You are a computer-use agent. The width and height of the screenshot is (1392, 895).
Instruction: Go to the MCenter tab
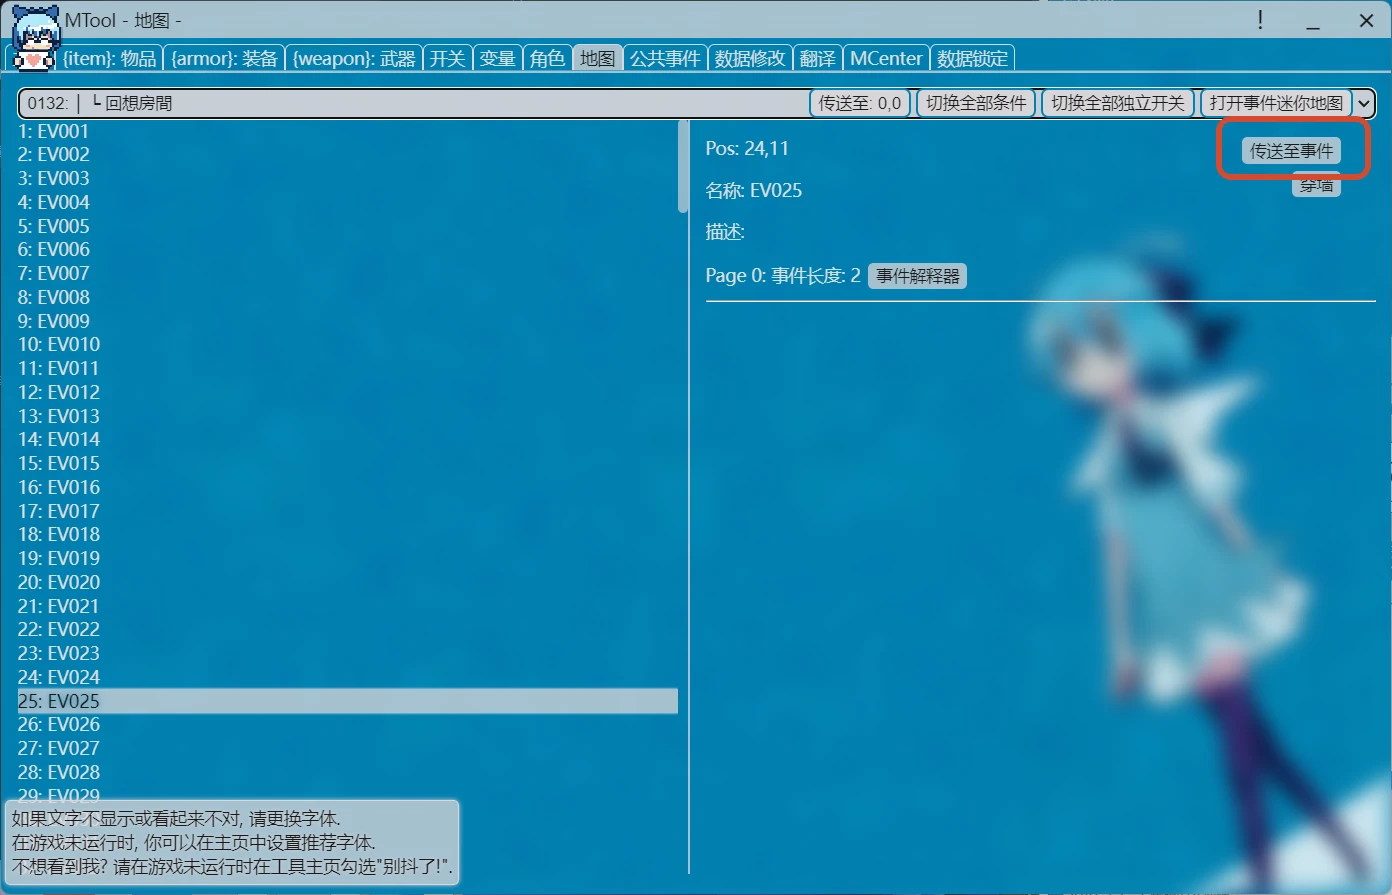click(x=886, y=59)
